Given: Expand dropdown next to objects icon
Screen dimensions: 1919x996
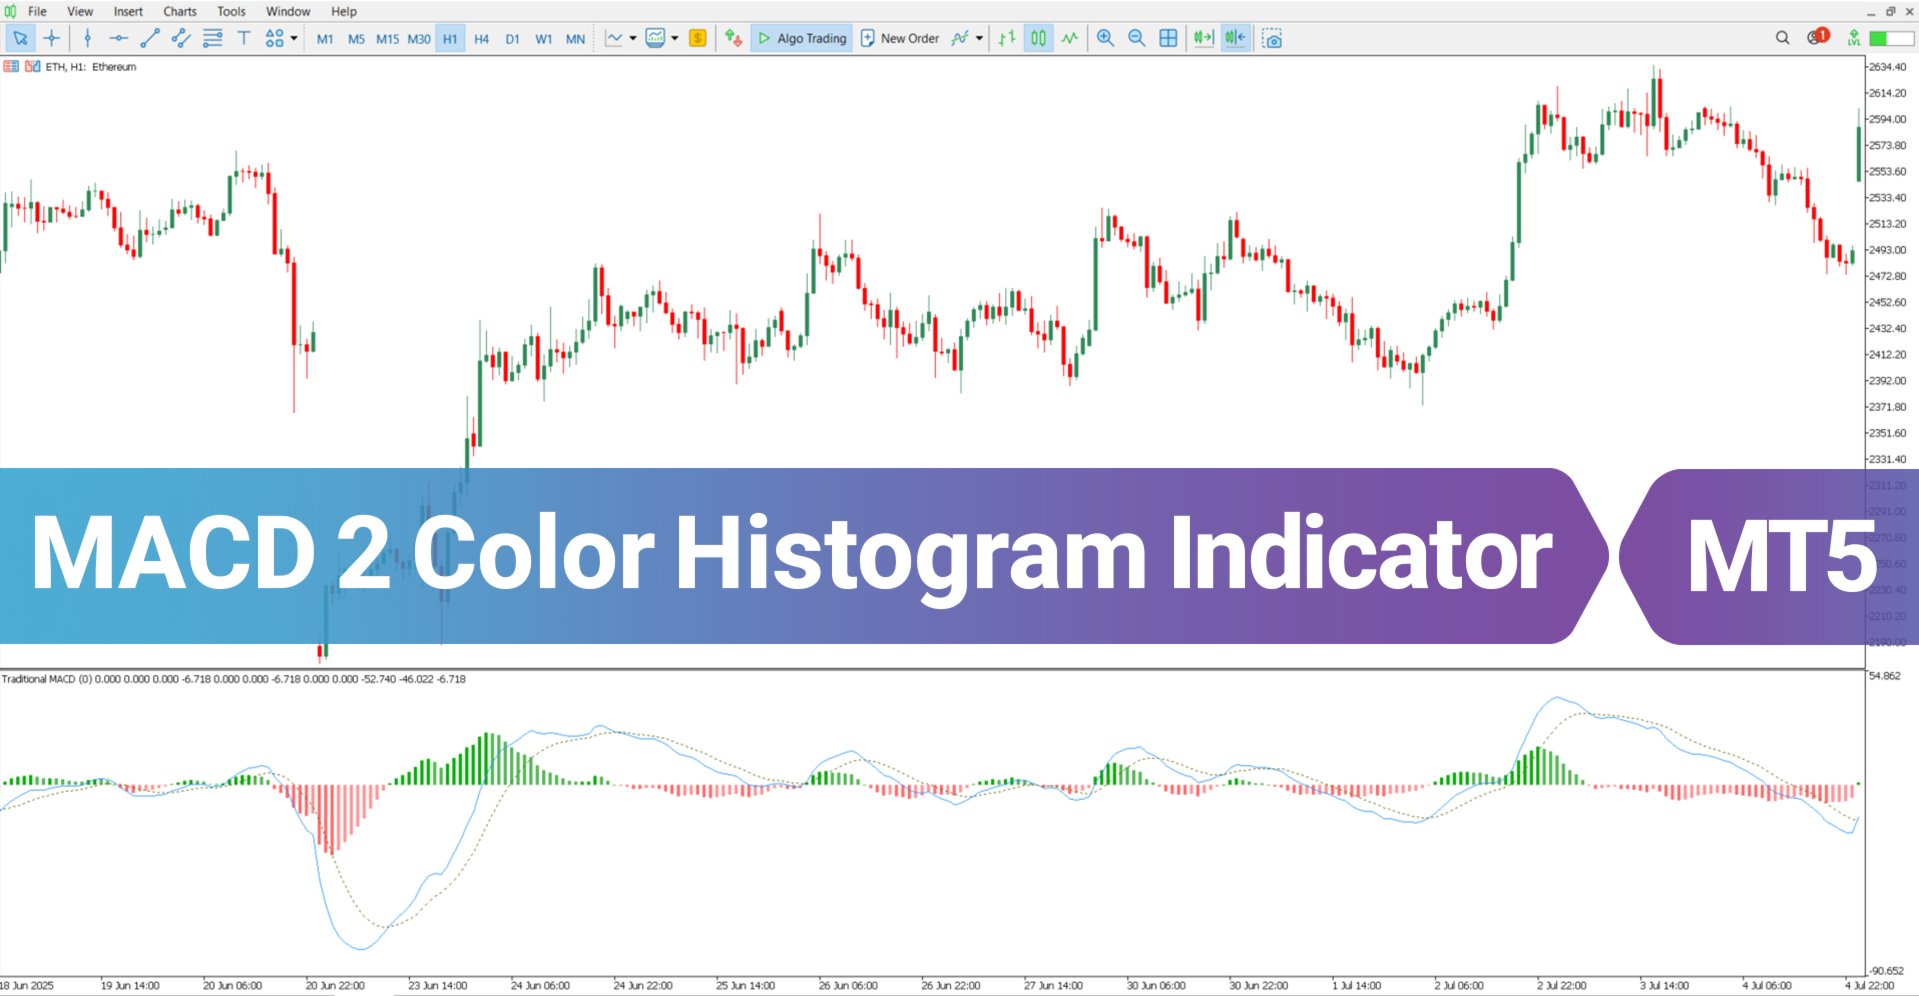Looking at the screenshot, I should tap(979, 38).
